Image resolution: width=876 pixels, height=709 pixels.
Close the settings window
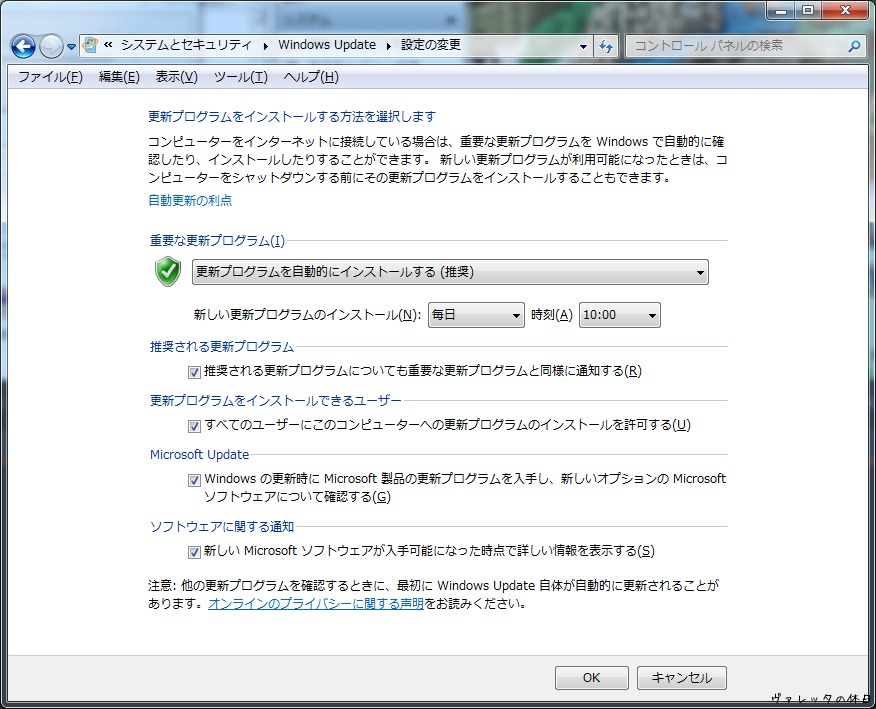click(845, 10)
